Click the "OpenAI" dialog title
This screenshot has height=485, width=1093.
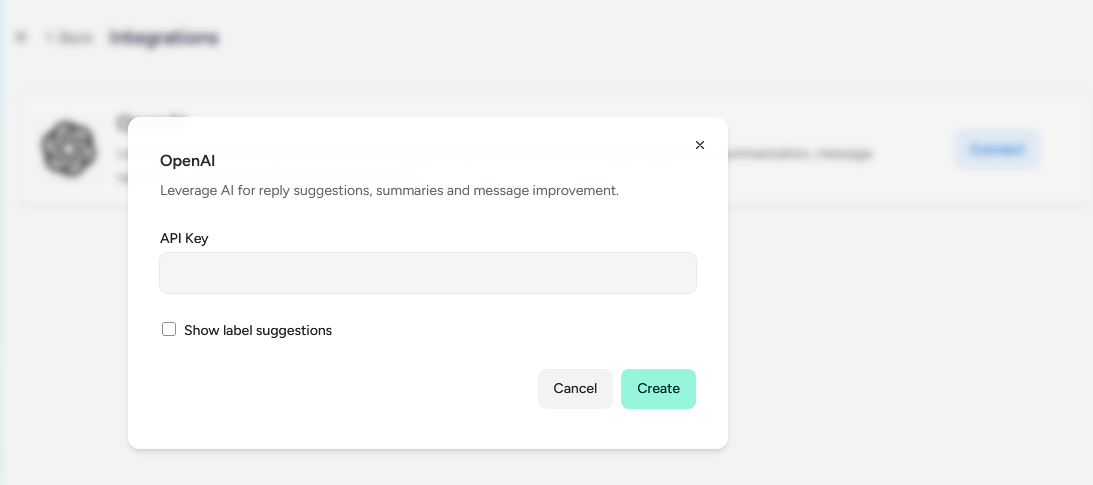coord(188,161)
